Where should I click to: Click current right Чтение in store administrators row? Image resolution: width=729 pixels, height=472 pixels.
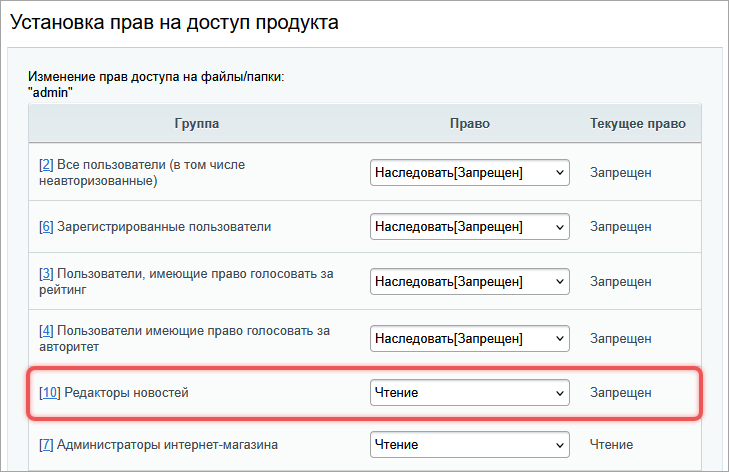point(611,444)
